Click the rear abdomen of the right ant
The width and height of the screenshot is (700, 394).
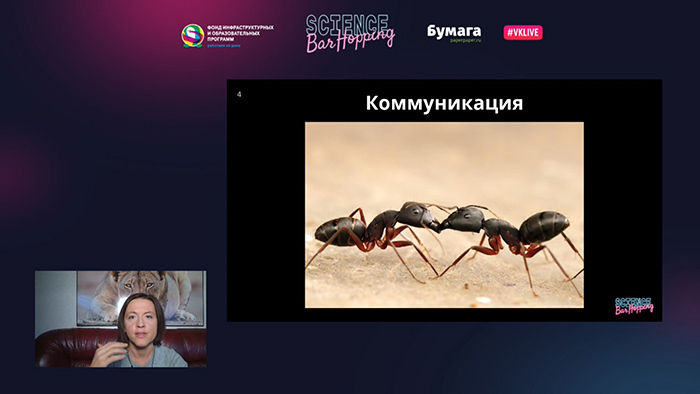(x=544, y=227)
